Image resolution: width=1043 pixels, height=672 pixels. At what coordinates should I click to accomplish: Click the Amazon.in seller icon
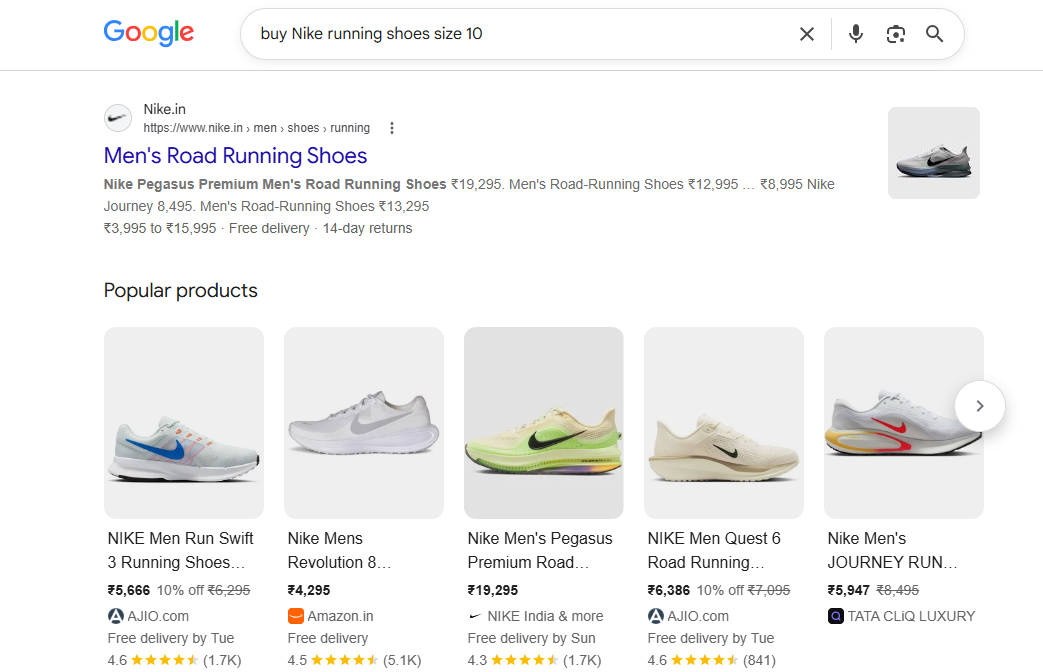(x=295, y=616)
